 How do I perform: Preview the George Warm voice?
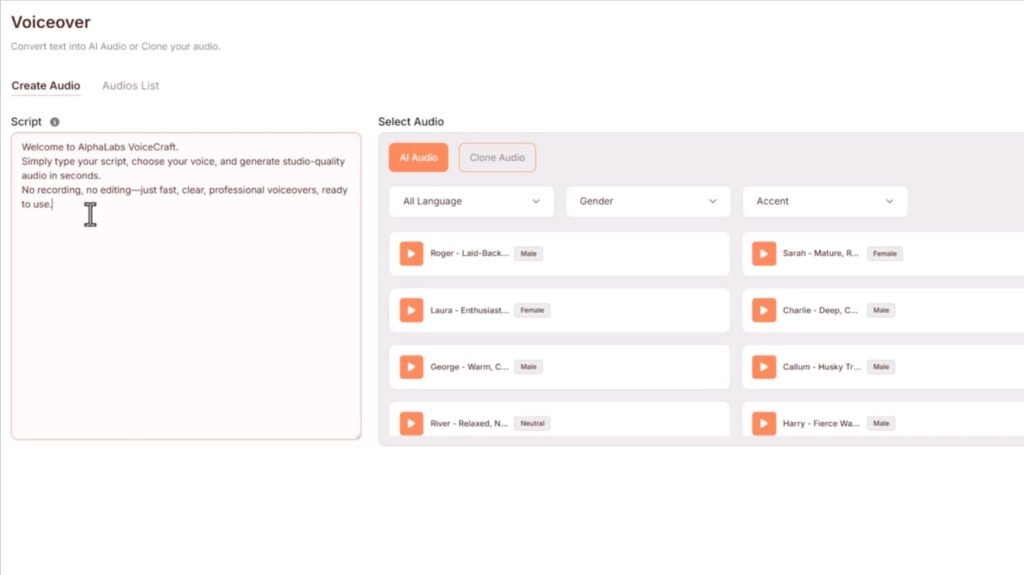click(411, 367)
